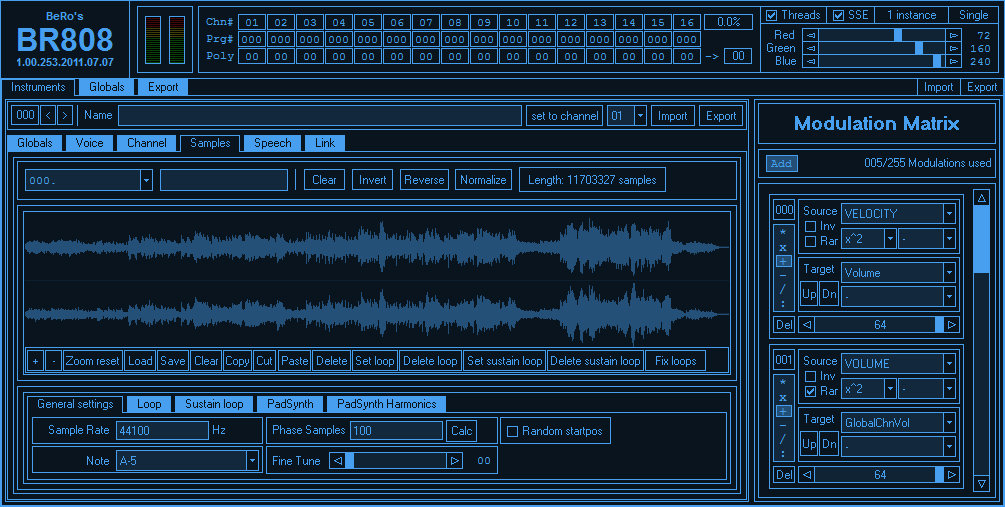Decrease Fine Tune with the left arrow
Viewport: 1005px width, 507px height.
(337, 460)
